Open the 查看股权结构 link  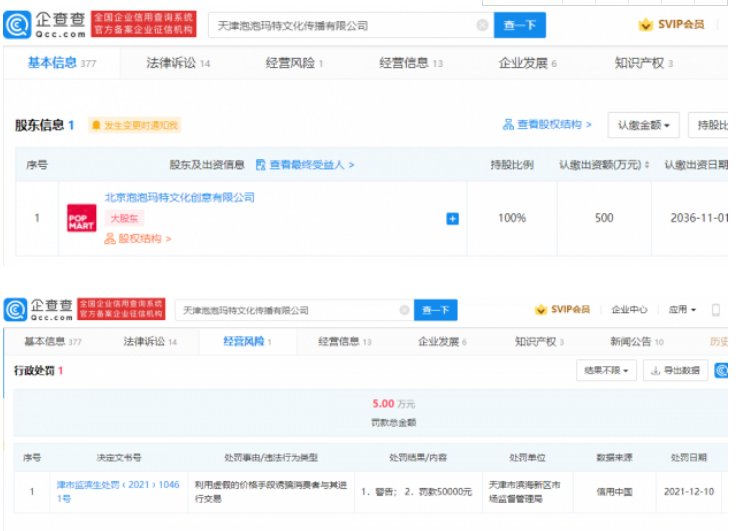(x=547, y=125)
